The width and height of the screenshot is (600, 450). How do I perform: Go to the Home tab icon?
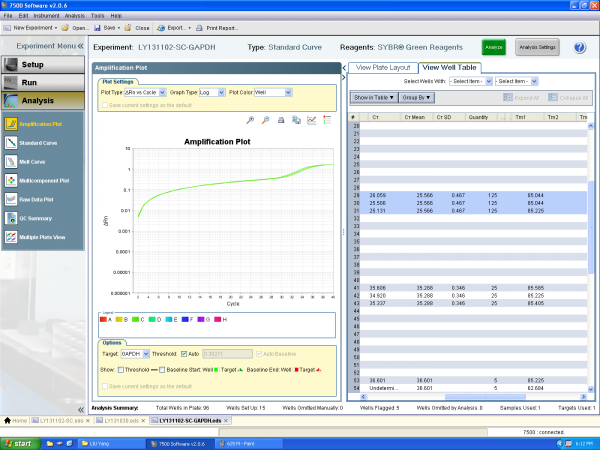pyautogui.click(x=7, y=421)
